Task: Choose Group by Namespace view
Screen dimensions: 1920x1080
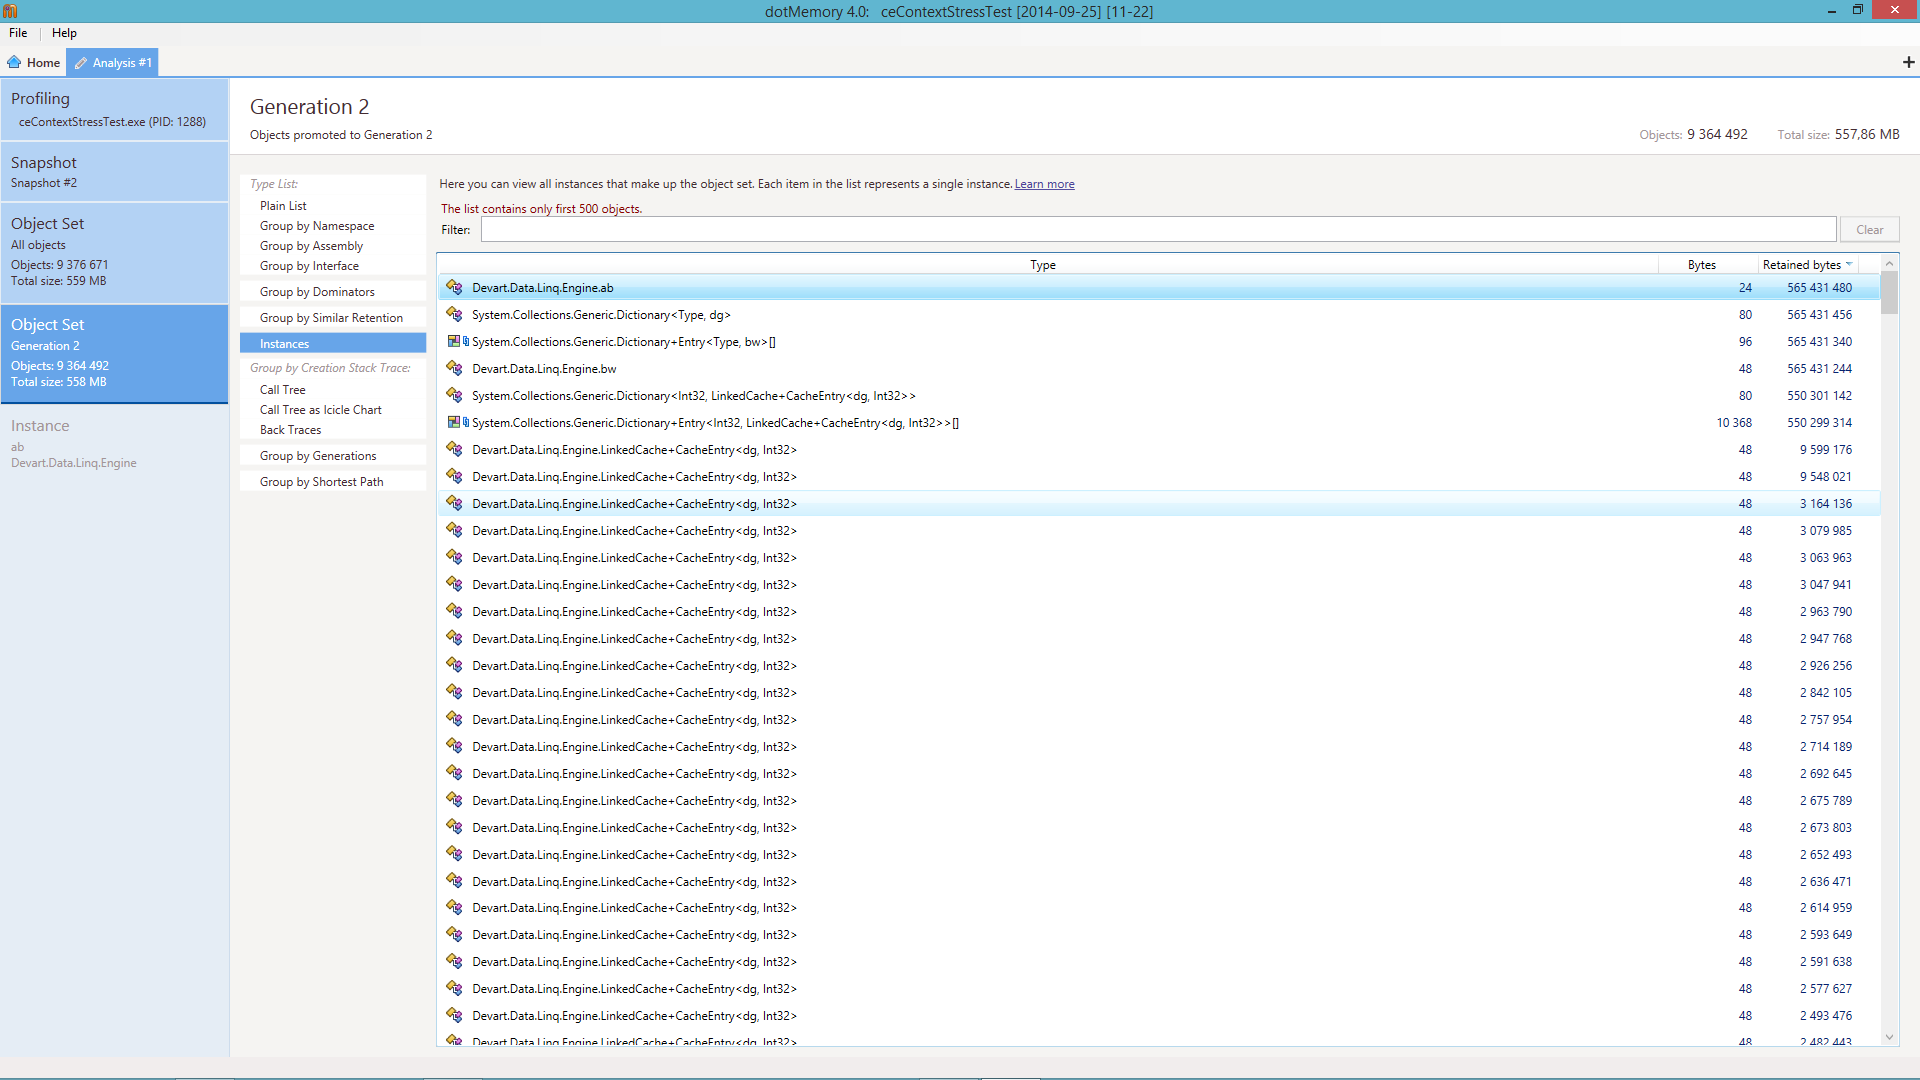Action: pyautogui.click(x=317, y=226)
